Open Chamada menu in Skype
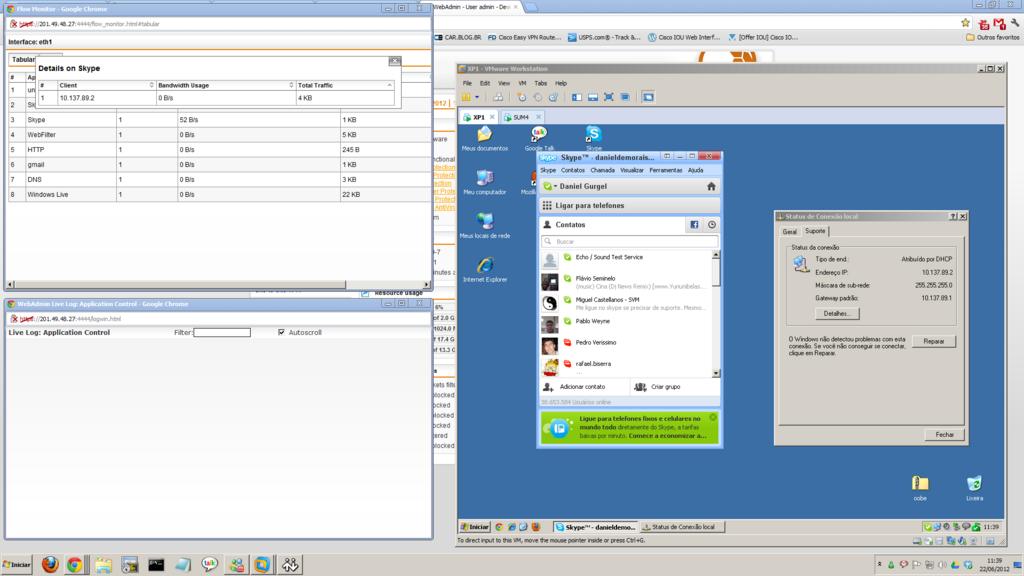The image size is (1024, 576). (x=602, y=170)
